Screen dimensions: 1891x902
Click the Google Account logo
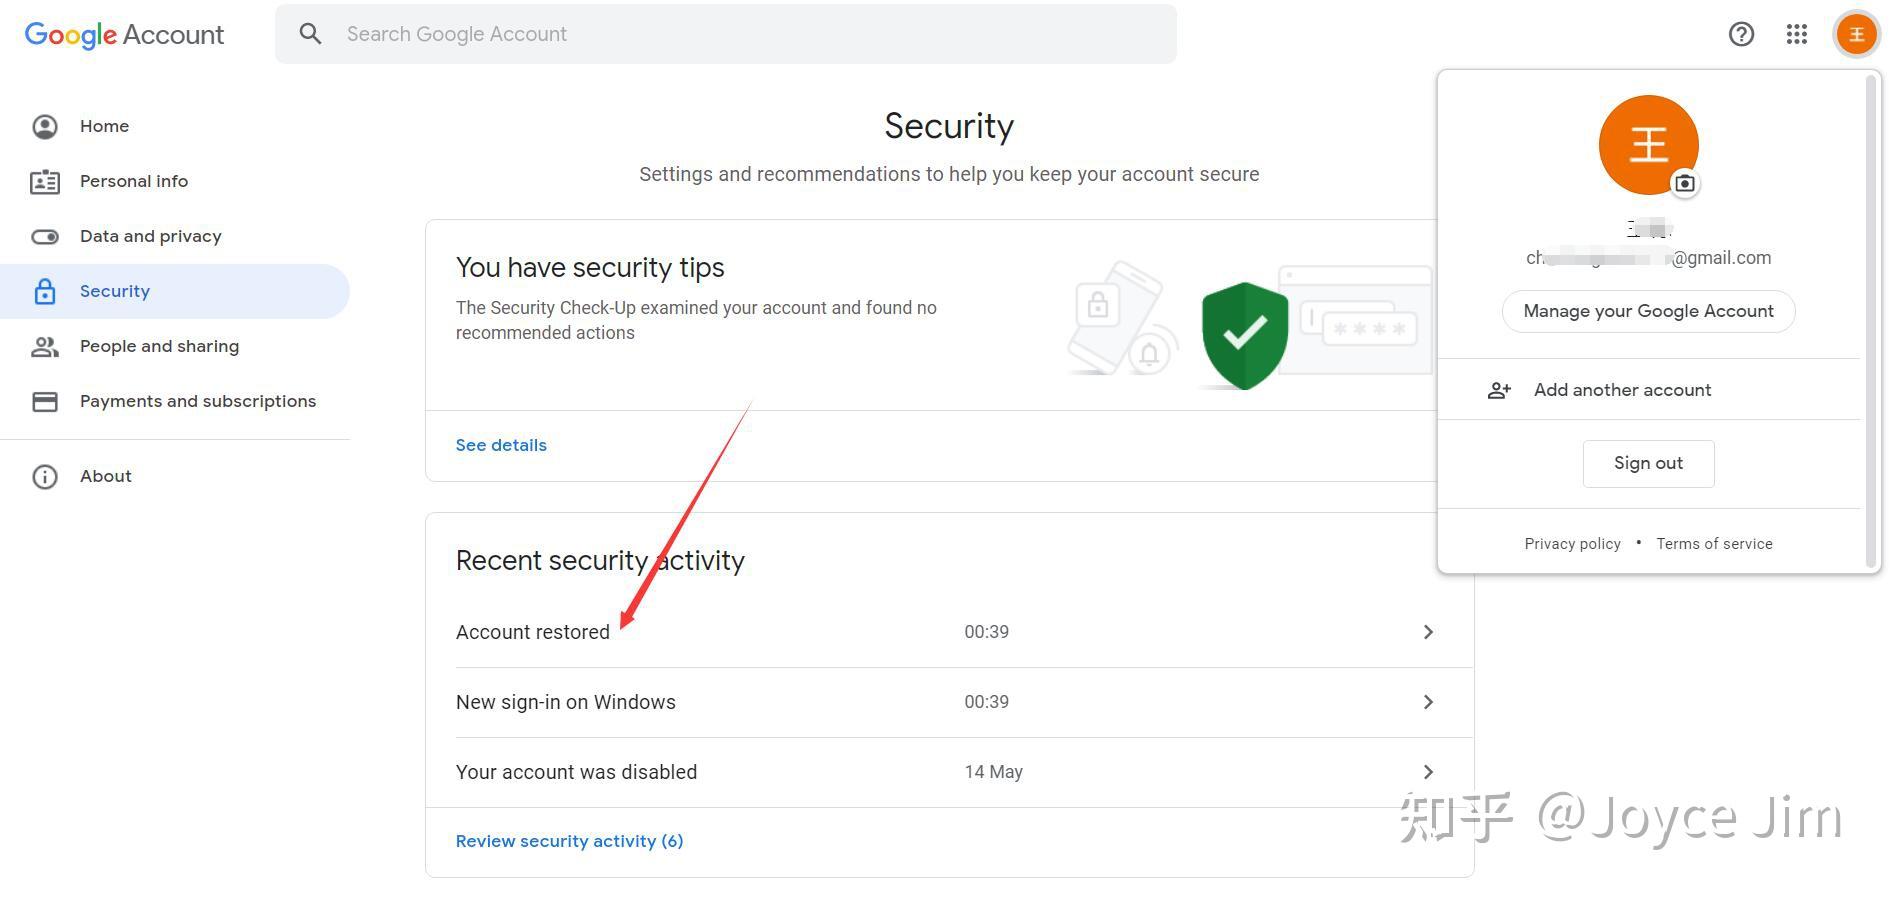pos(124,35)
